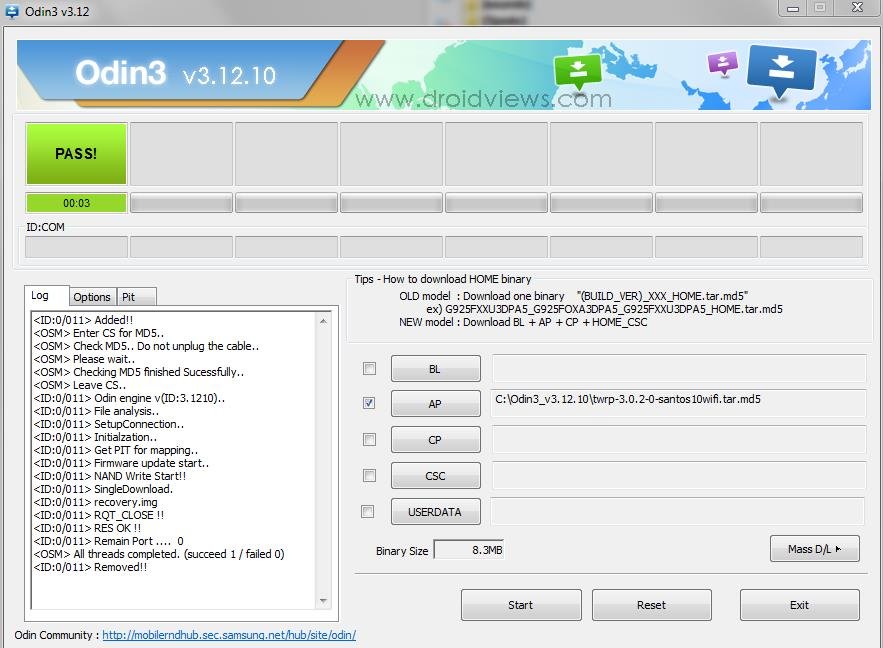This screenshot has width=883, height=648.
Task: Click the 'Remain Port .... 0' log line
Action: [109, 541]
